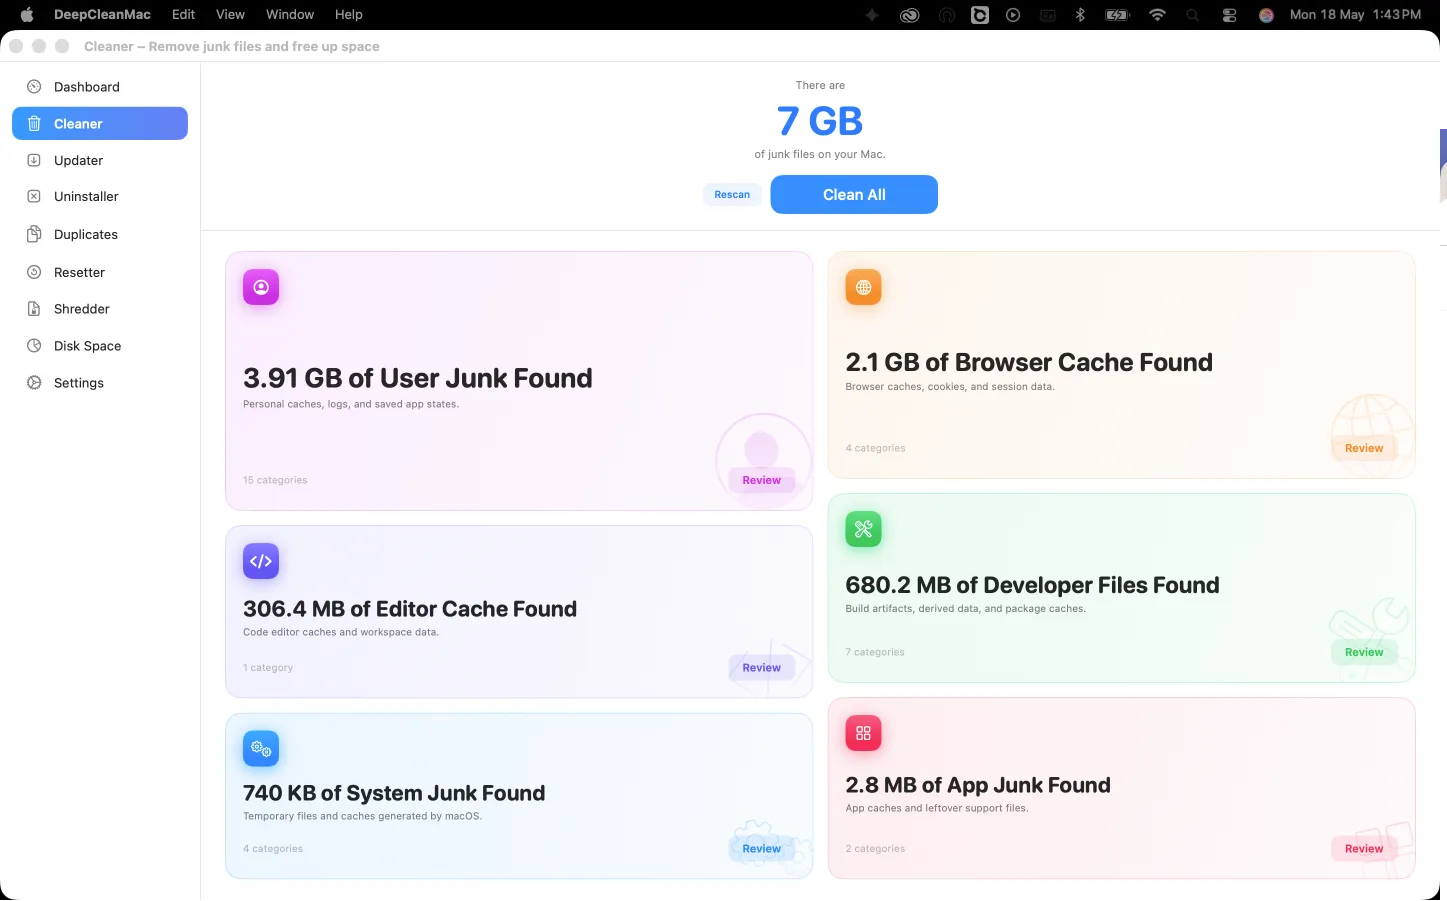Open the Wi-Fi menu in menu bar
1447x901 pixels.
[1157, 15]
